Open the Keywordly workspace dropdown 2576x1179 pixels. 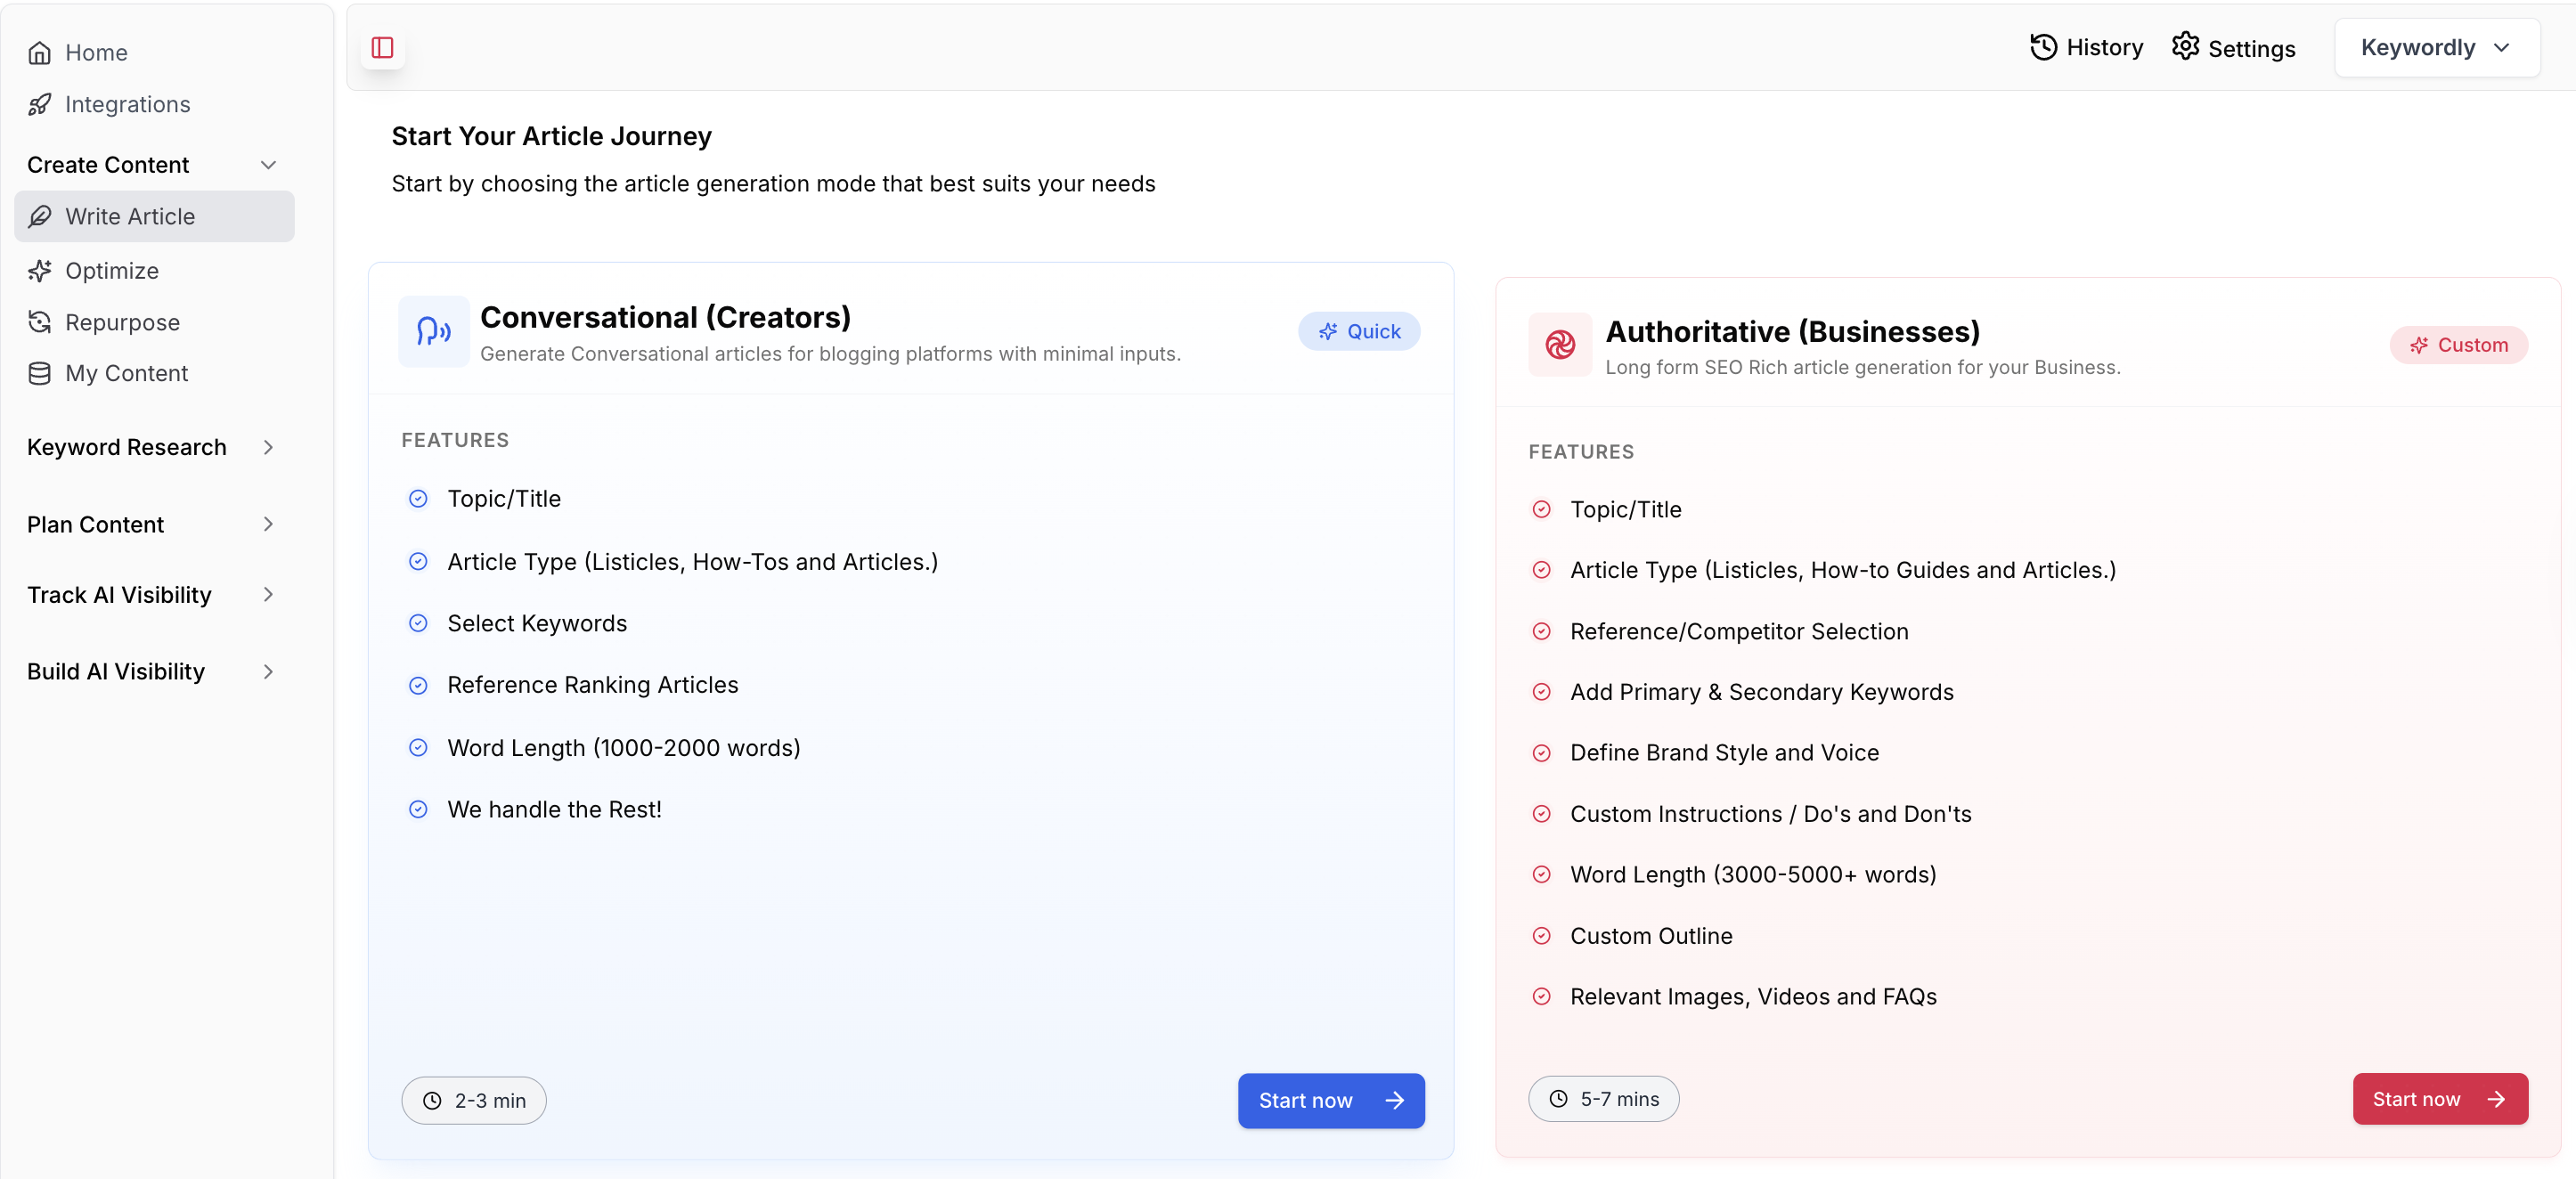[2436, 47]
